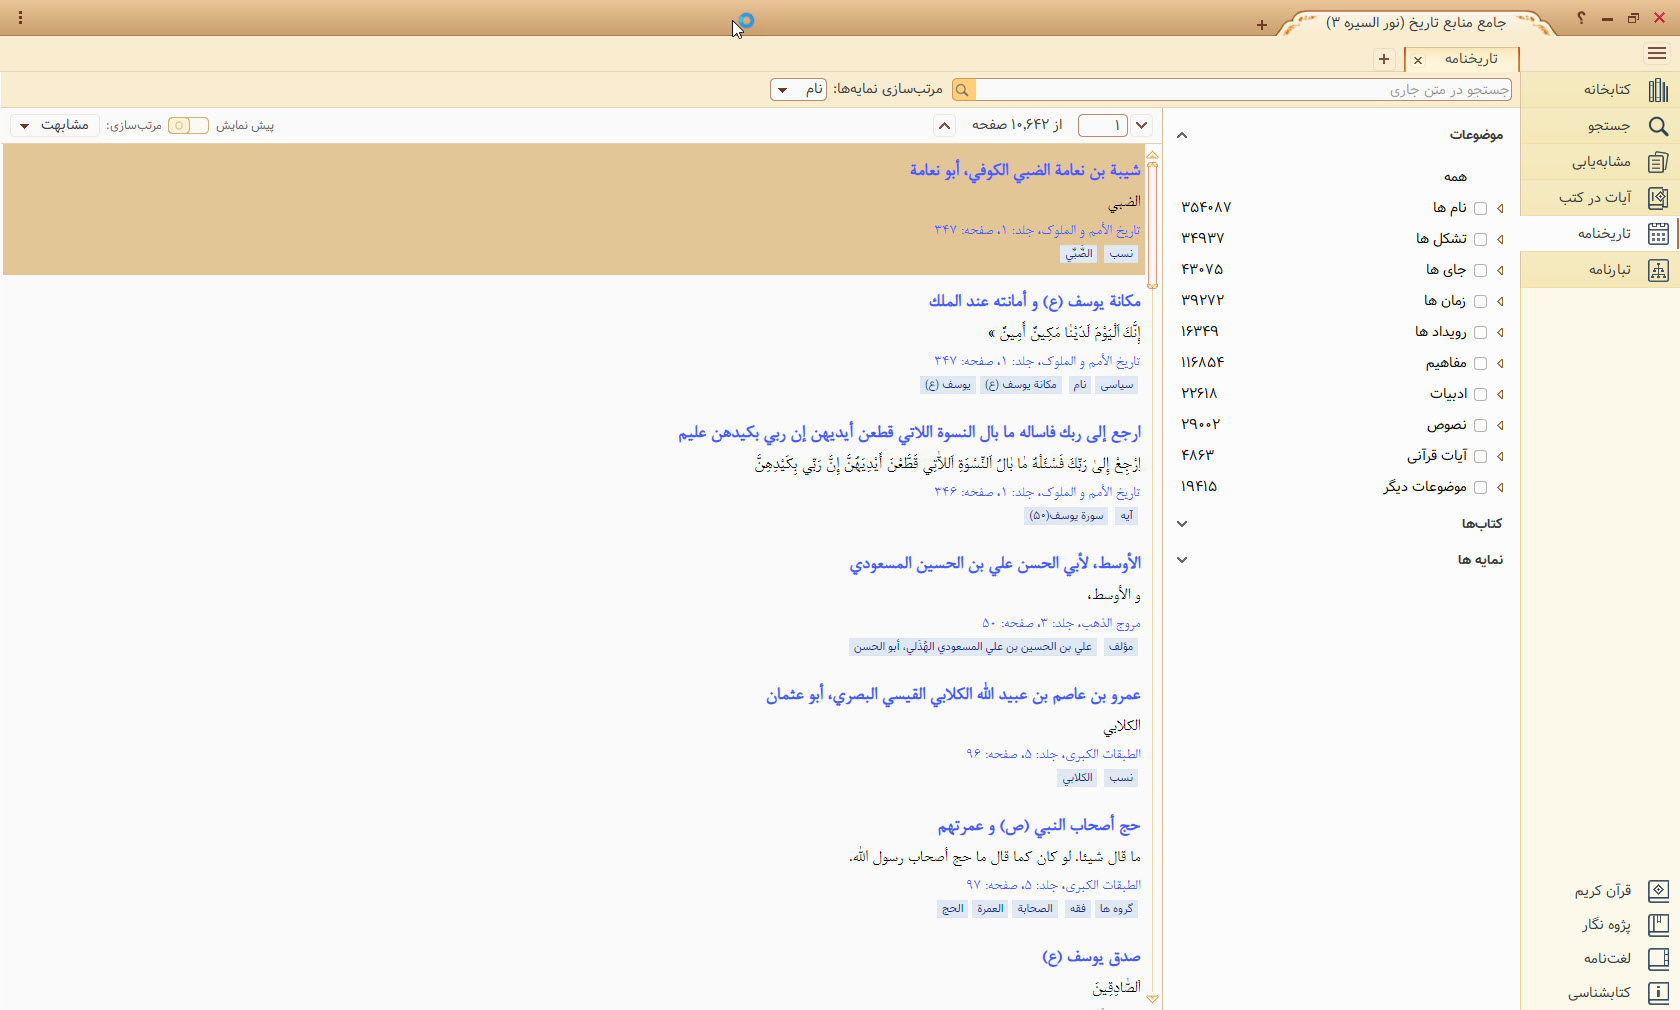
Task: Open result الأوسط، لأبي الحسن علي بن الحسين المسعودي
Action: click(995, 564)
